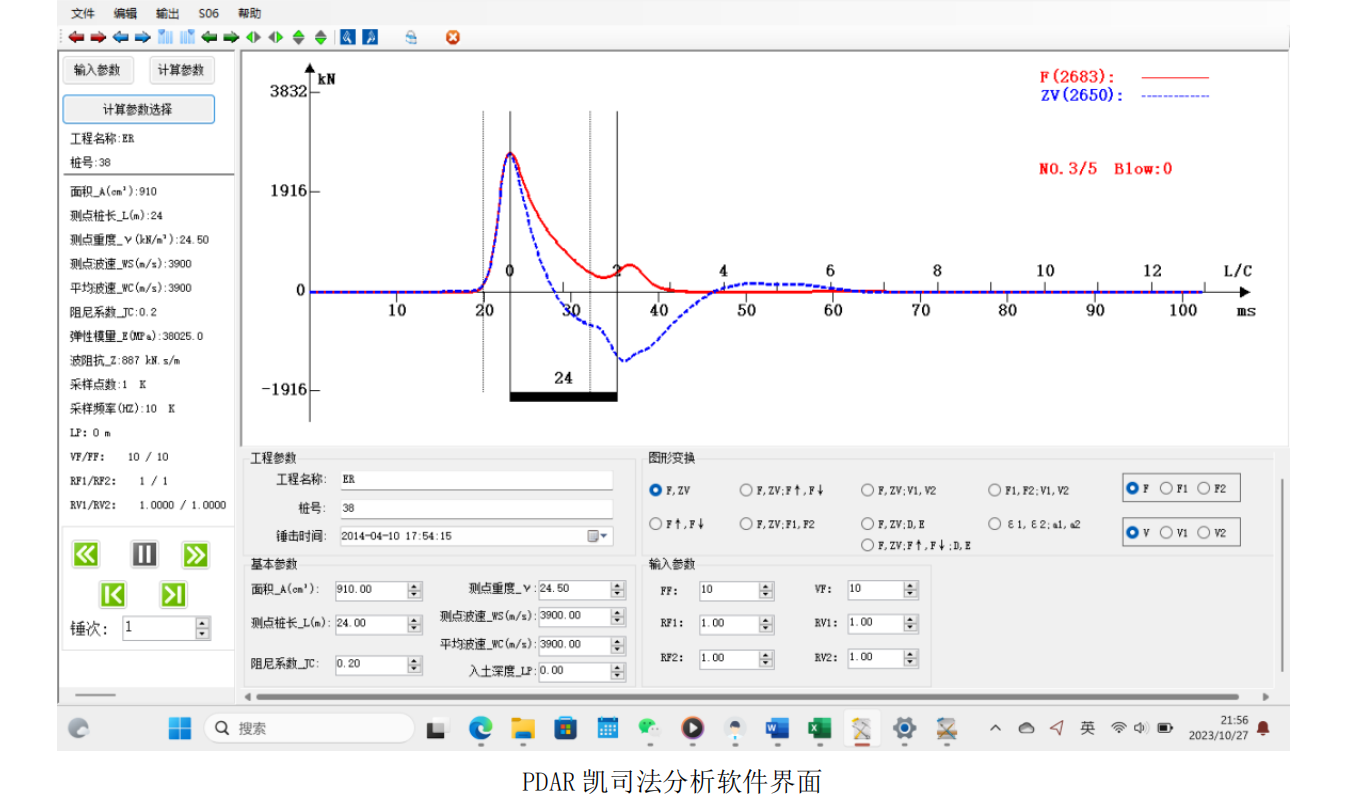Click the 锤次 spinner up arrow
This screenshot has height=804, width=1347.
pos(203,623)
